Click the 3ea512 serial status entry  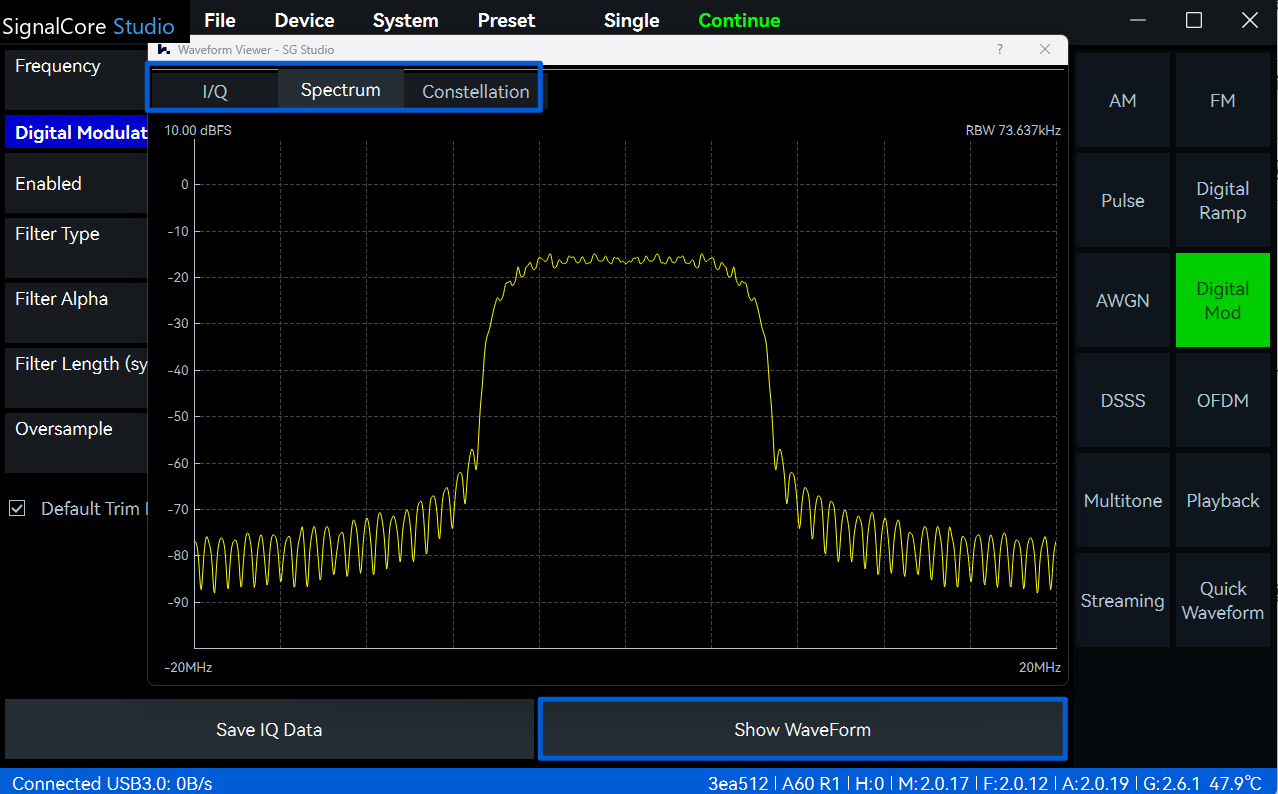click(x=739, y=783)
